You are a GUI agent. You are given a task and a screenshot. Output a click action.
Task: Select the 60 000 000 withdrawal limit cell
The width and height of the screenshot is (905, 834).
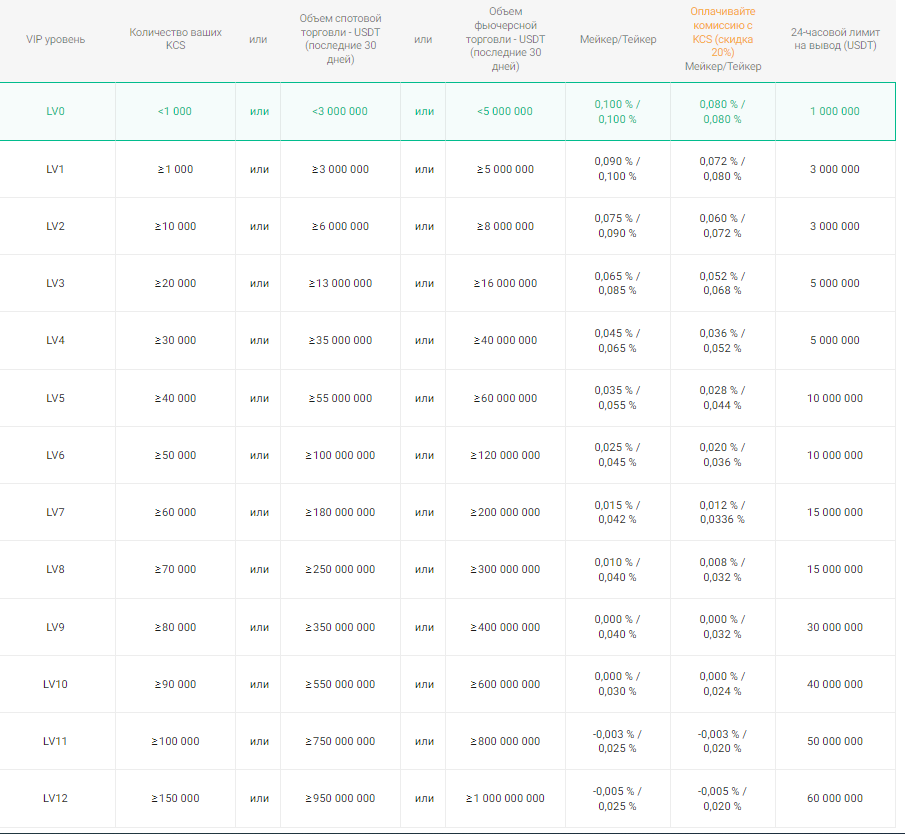834,798
